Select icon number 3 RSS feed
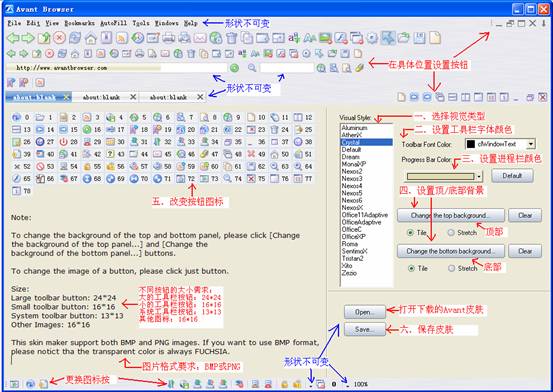Screen dimensions: 553x392 [87, 117]
